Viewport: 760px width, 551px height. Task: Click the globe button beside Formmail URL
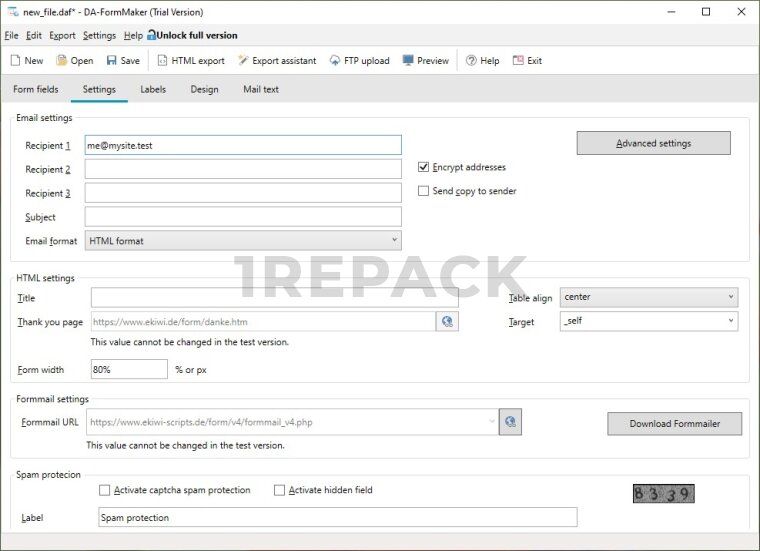coord(510,421)
